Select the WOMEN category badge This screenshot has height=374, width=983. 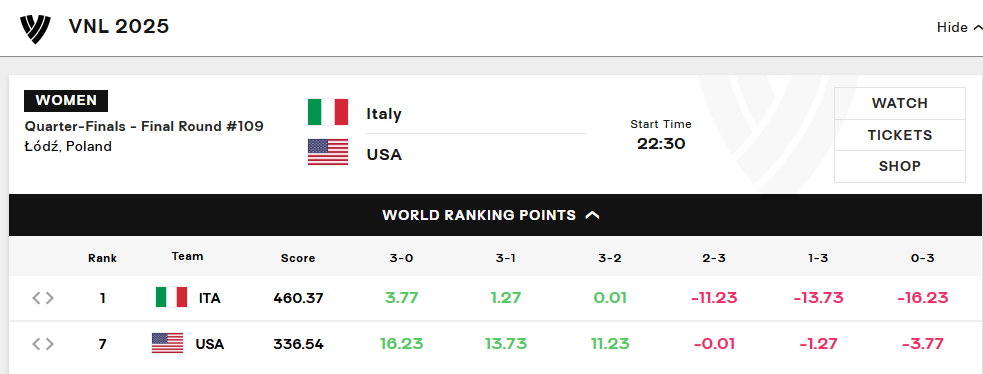click(66, 101)
